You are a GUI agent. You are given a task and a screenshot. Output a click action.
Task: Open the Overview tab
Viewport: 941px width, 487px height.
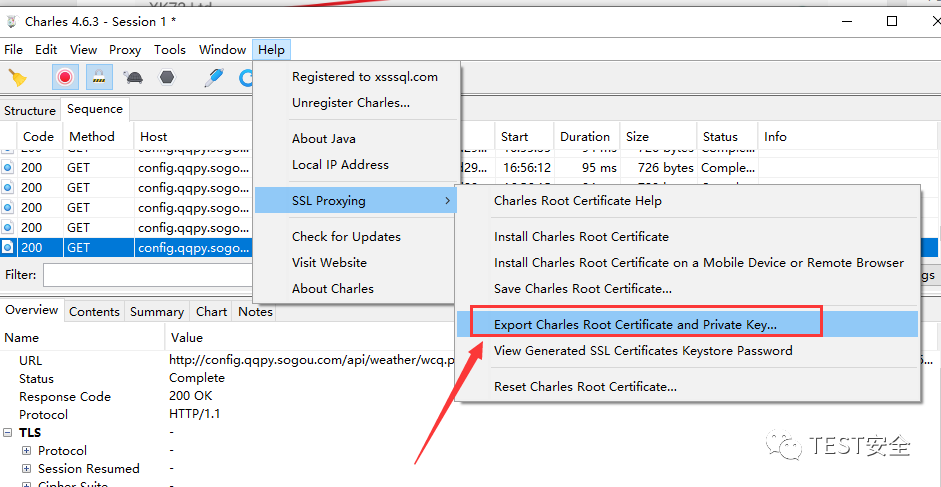click(31, 310)
